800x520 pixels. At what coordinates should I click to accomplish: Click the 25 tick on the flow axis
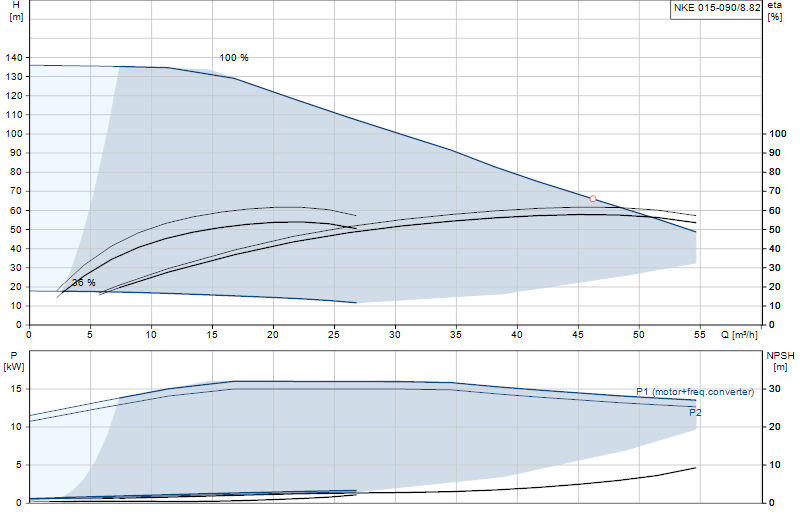pos(334,335)
